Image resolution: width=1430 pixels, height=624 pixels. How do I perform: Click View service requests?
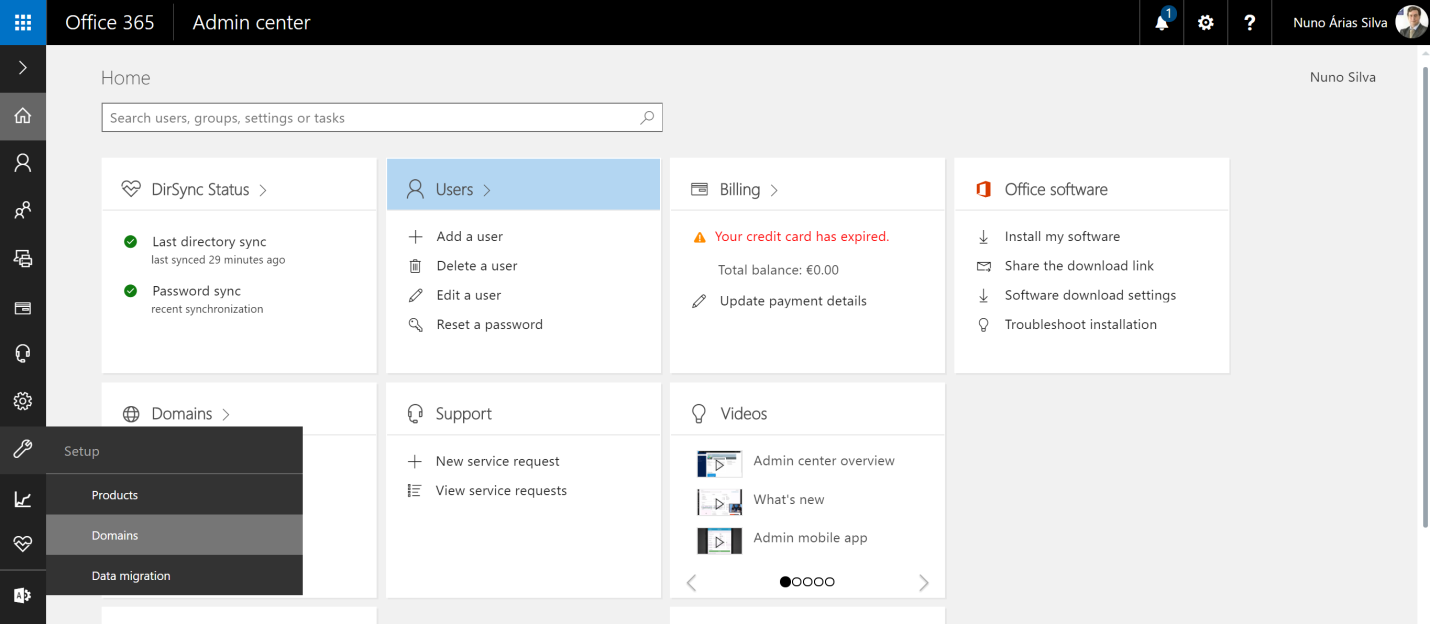coord(501,490)
